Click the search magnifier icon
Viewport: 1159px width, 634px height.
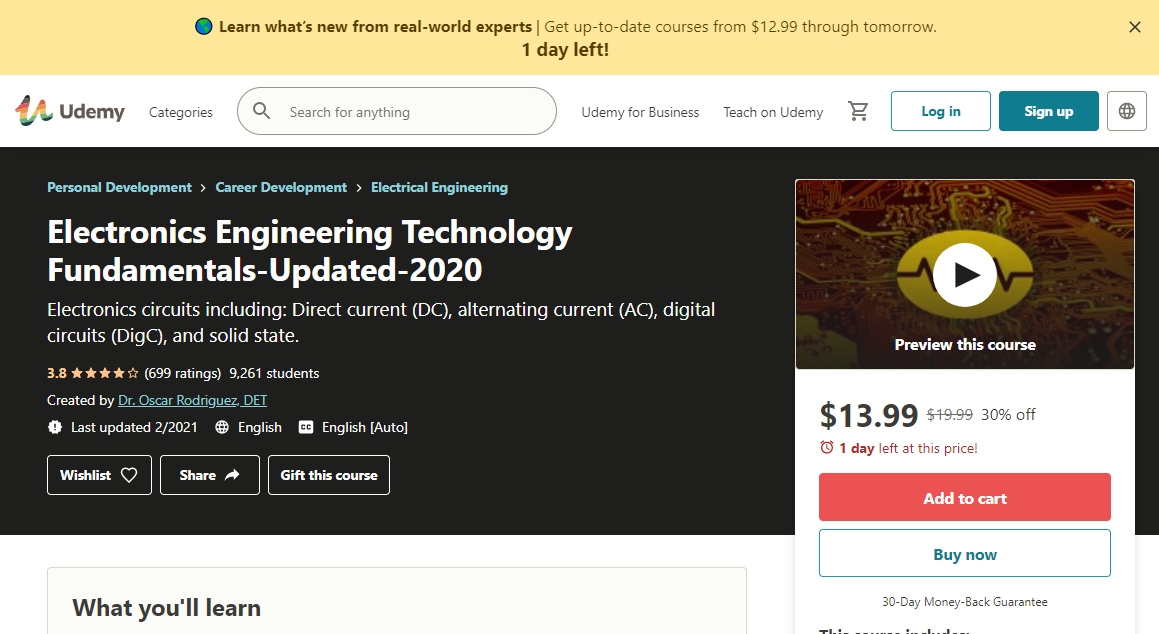[x=262, y=111]
